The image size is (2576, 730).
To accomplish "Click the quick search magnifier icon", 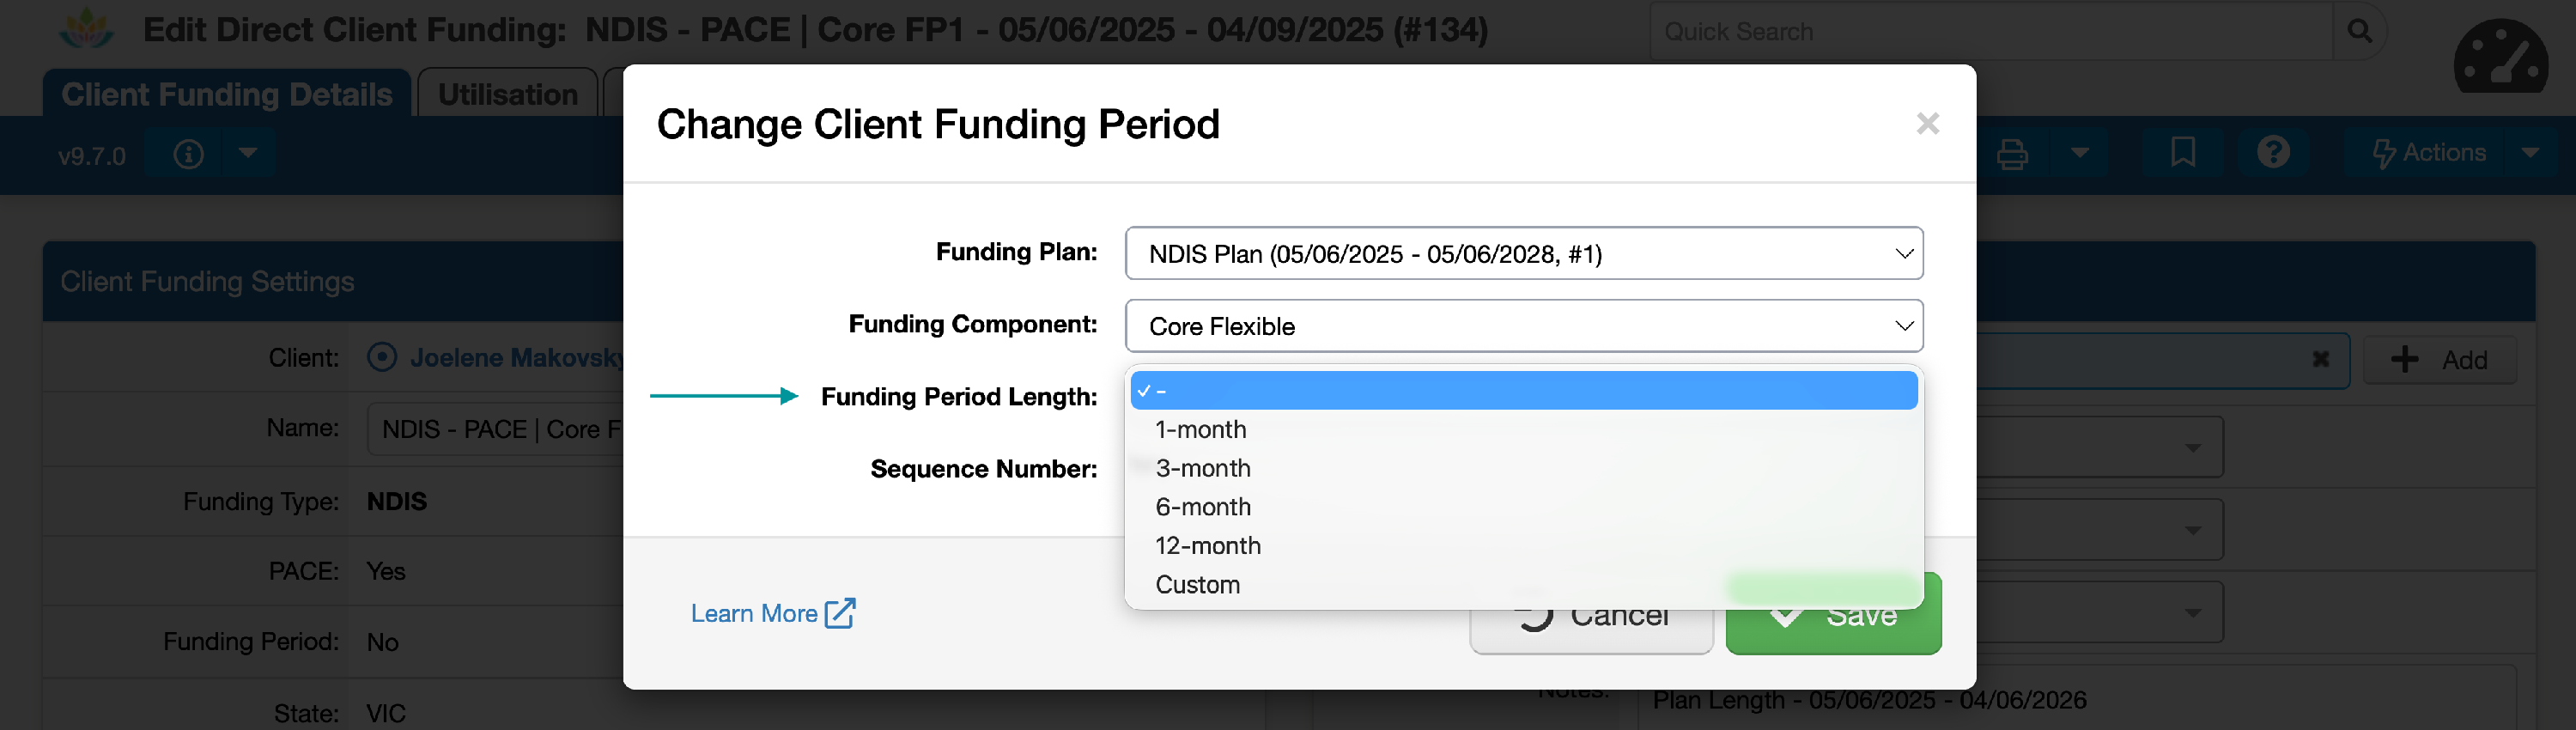I will (2358, 32).
